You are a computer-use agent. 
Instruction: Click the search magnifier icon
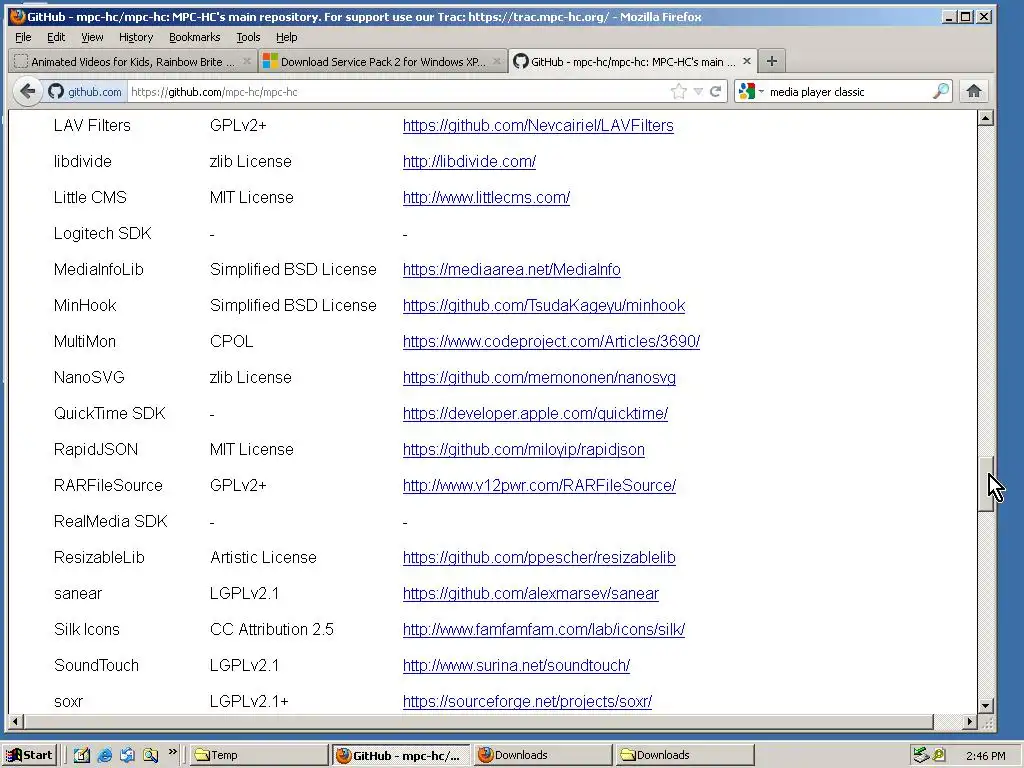click(x=940, y=91)
